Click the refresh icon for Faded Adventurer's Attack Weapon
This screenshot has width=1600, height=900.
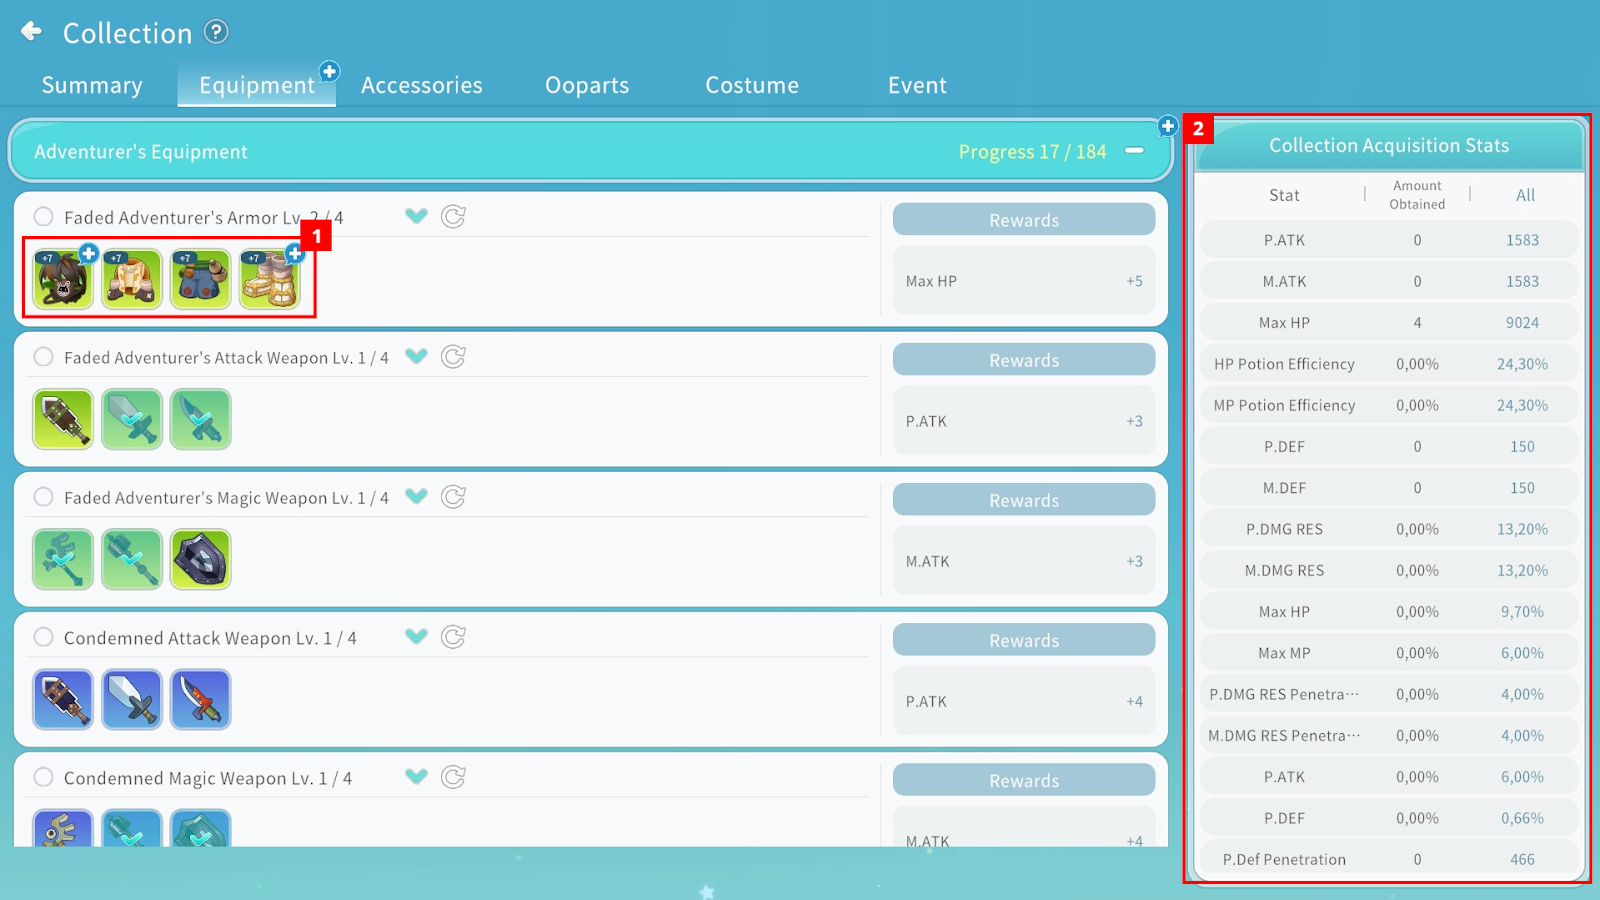tap(453, 357)
